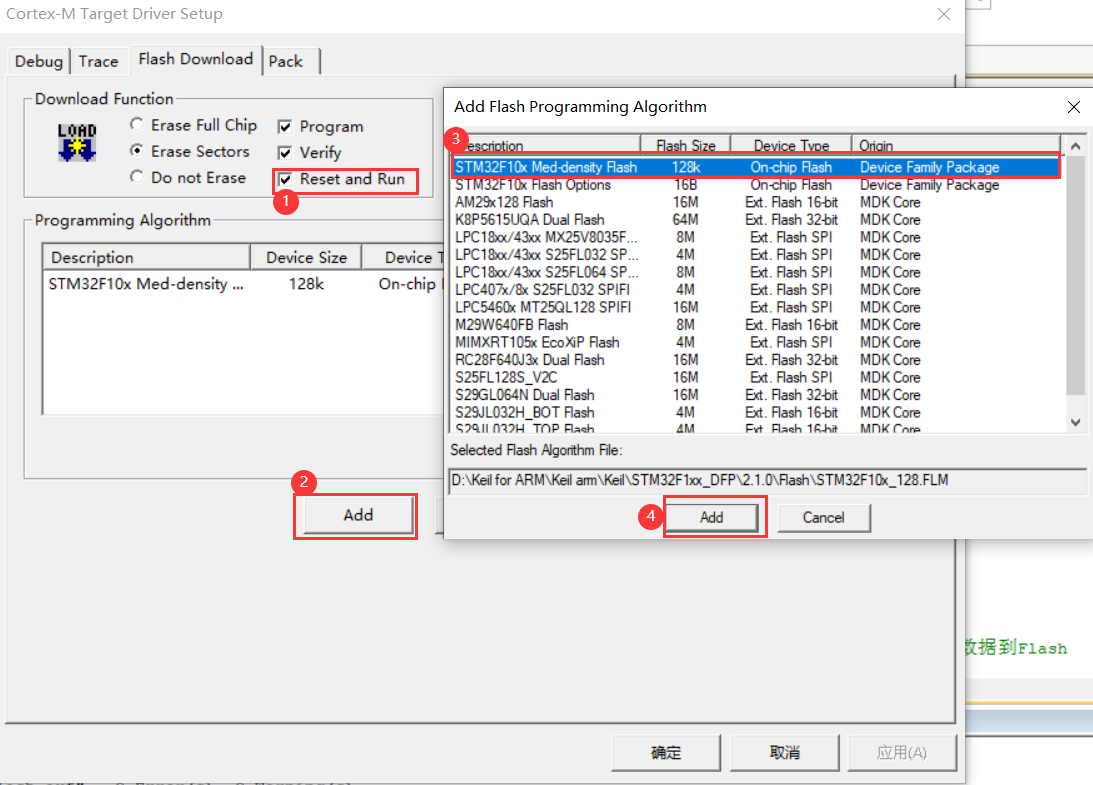This screenshot has width=1093, height=785.
Task: Click the algorithm list scroll-down arrow
Action: click(1076, 422)
